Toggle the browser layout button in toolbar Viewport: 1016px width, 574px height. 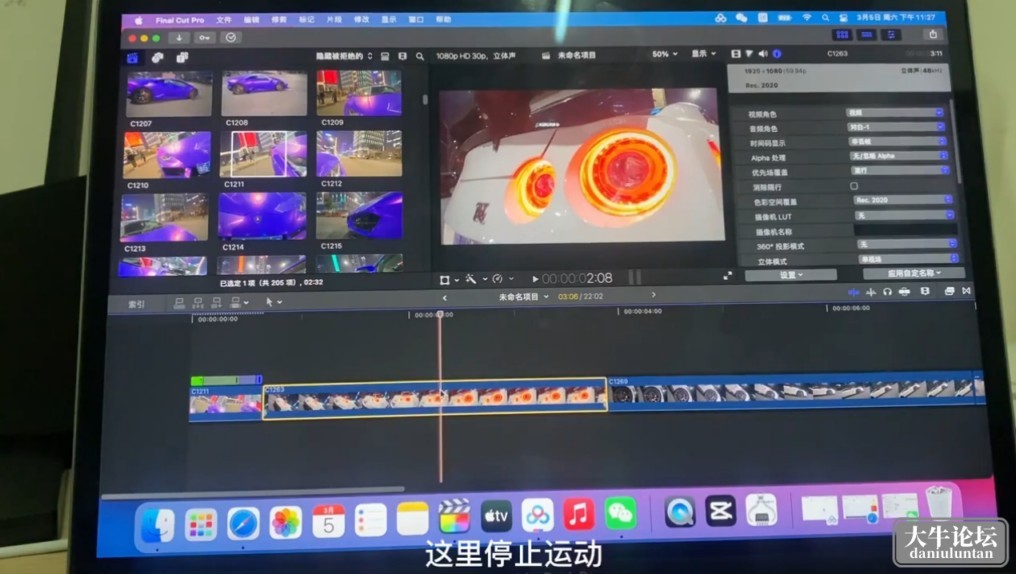point(842,34)
